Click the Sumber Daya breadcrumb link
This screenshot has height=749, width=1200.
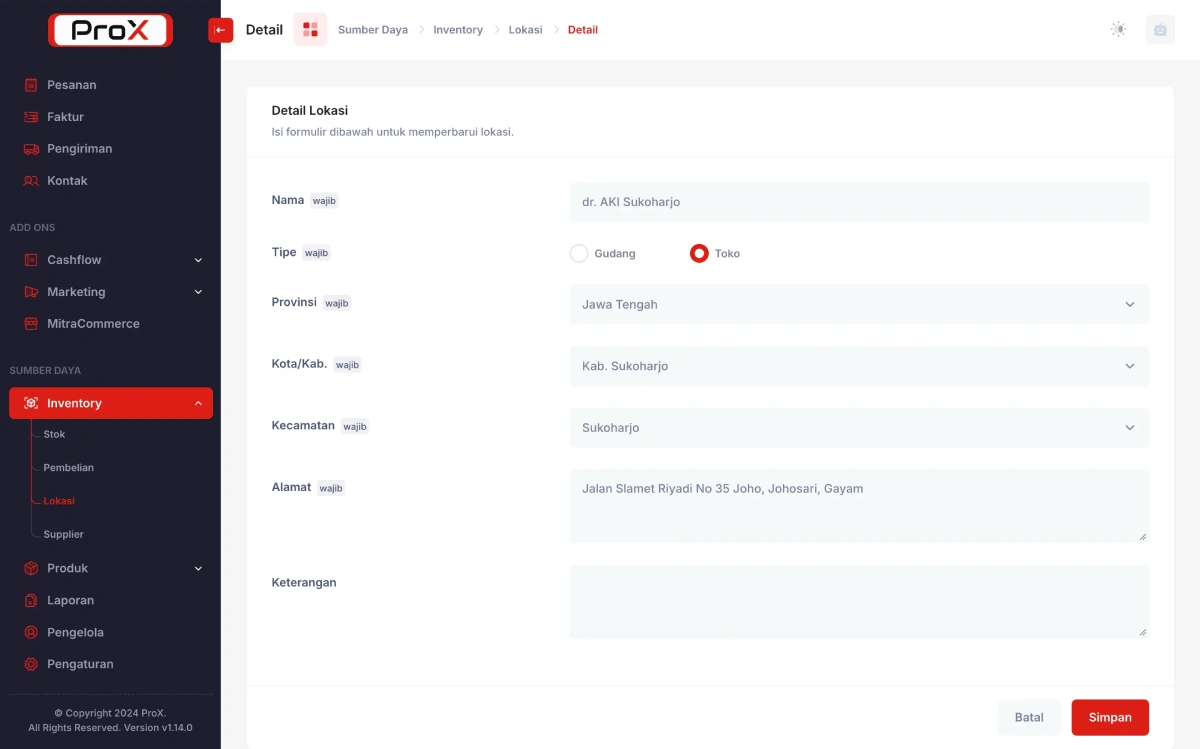(373, 30)
